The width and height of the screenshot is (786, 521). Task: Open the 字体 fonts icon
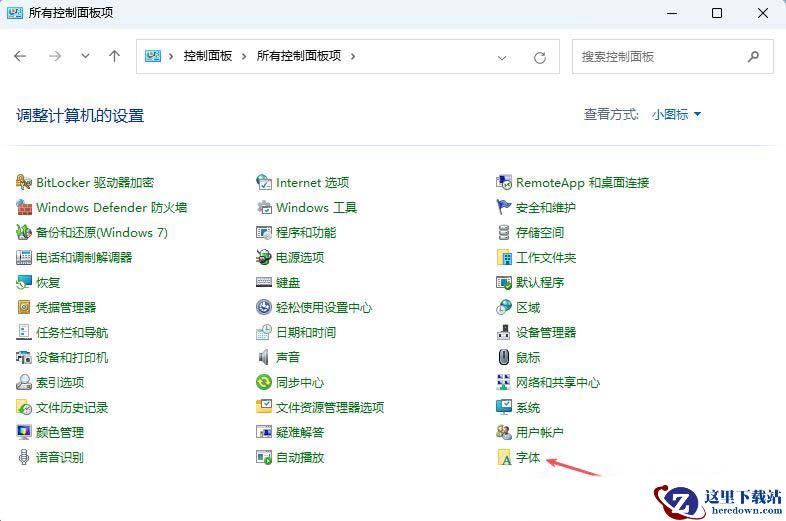pos(504,457)
